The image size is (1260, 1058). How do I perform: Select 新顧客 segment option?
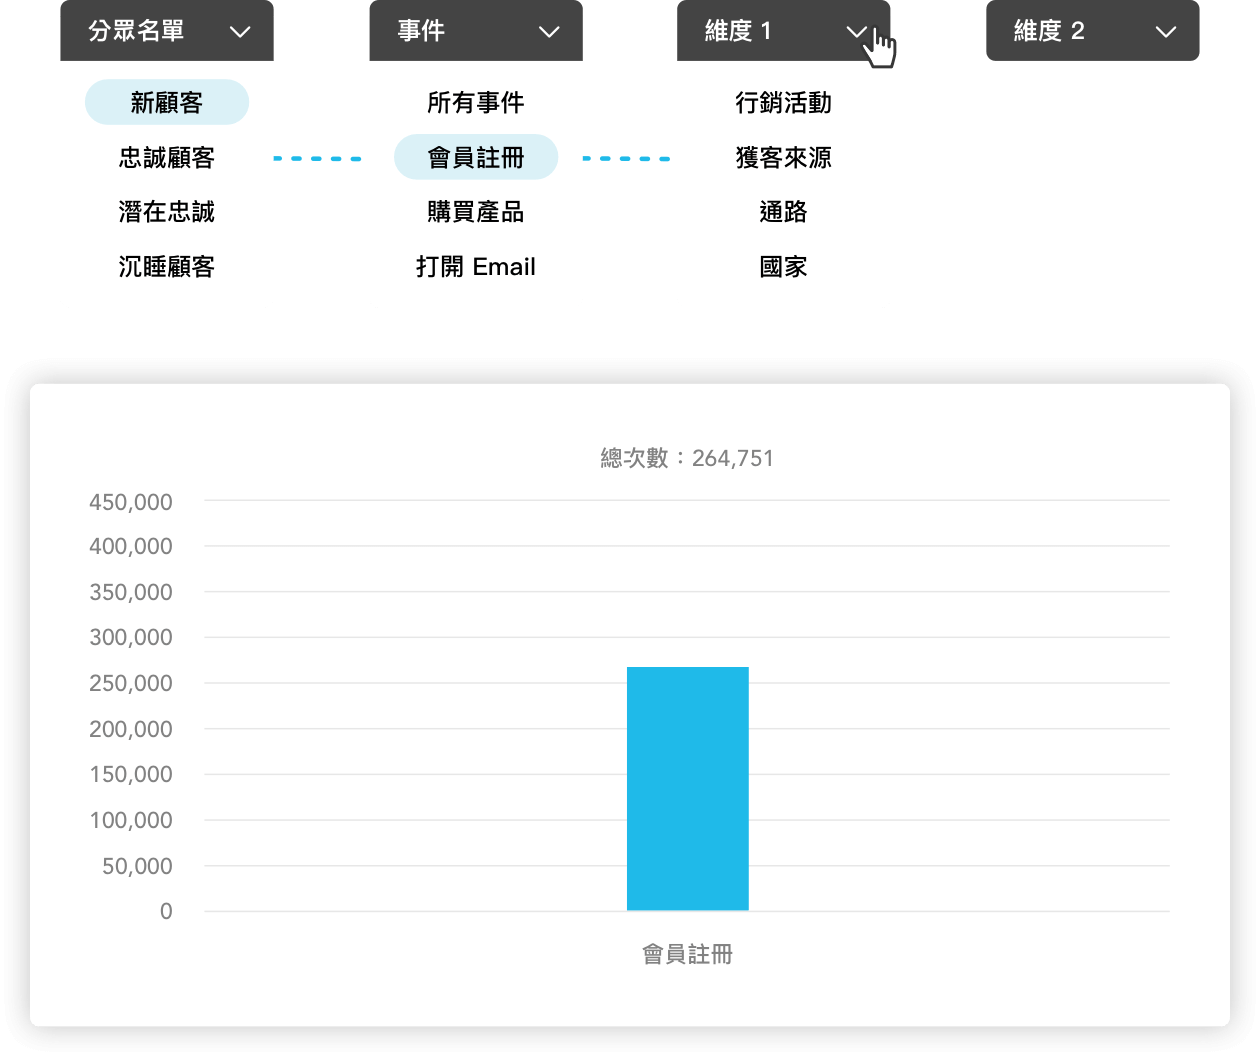coord(167,103)
